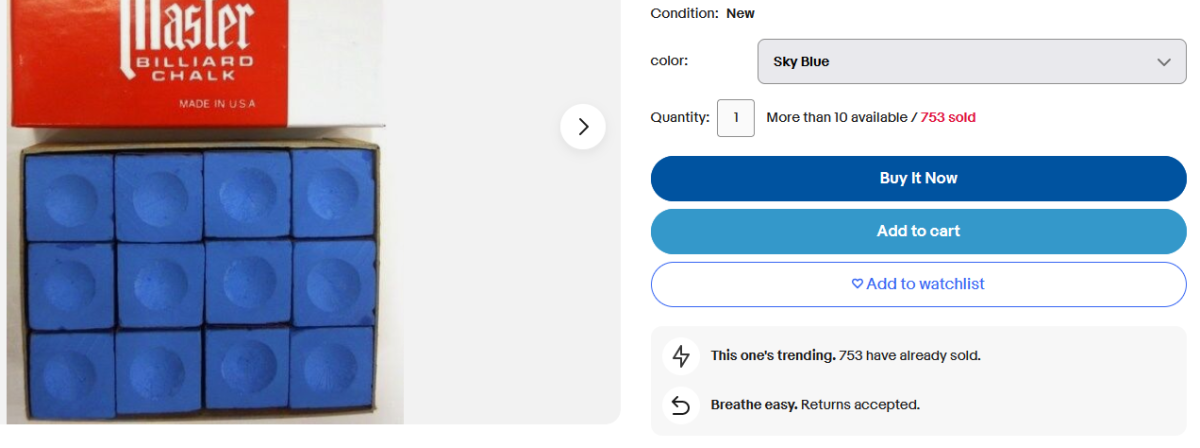
Task: Click the Condition: New label
Action: tap(702, 13)
